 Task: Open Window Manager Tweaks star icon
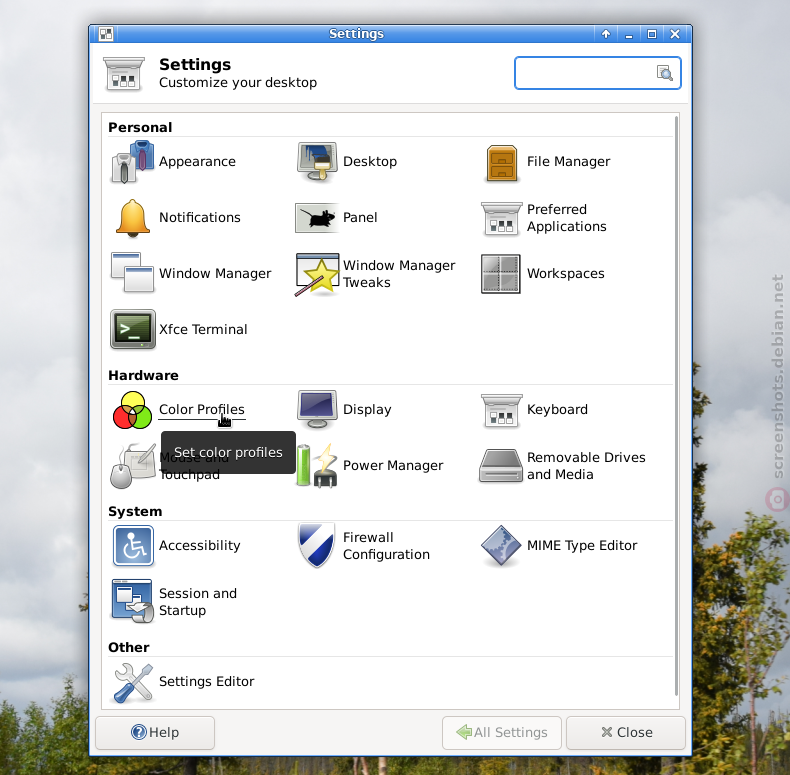317,274
